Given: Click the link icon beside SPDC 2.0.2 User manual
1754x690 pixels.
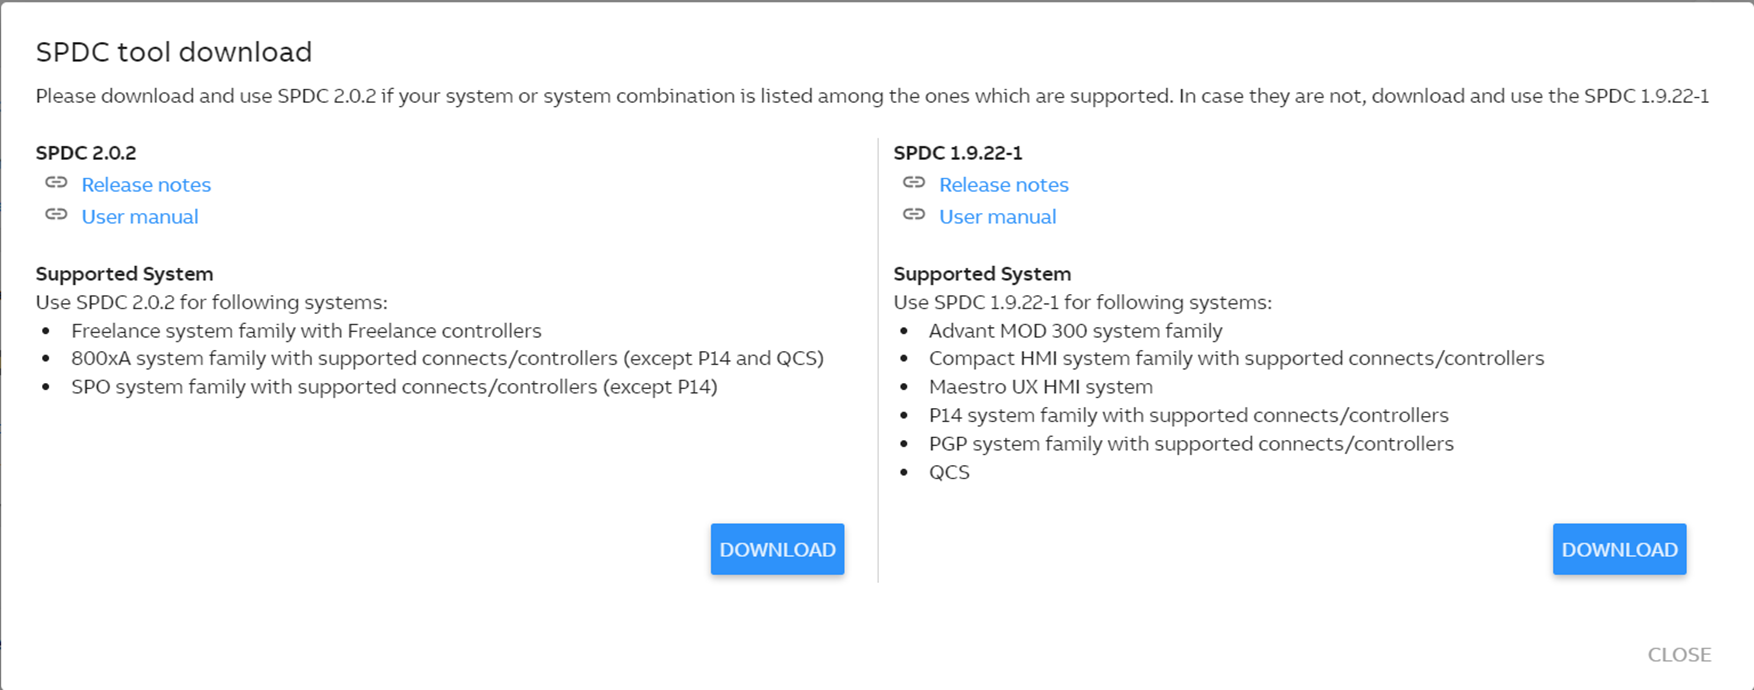Looking at the screenshot, I should [57, 216].
